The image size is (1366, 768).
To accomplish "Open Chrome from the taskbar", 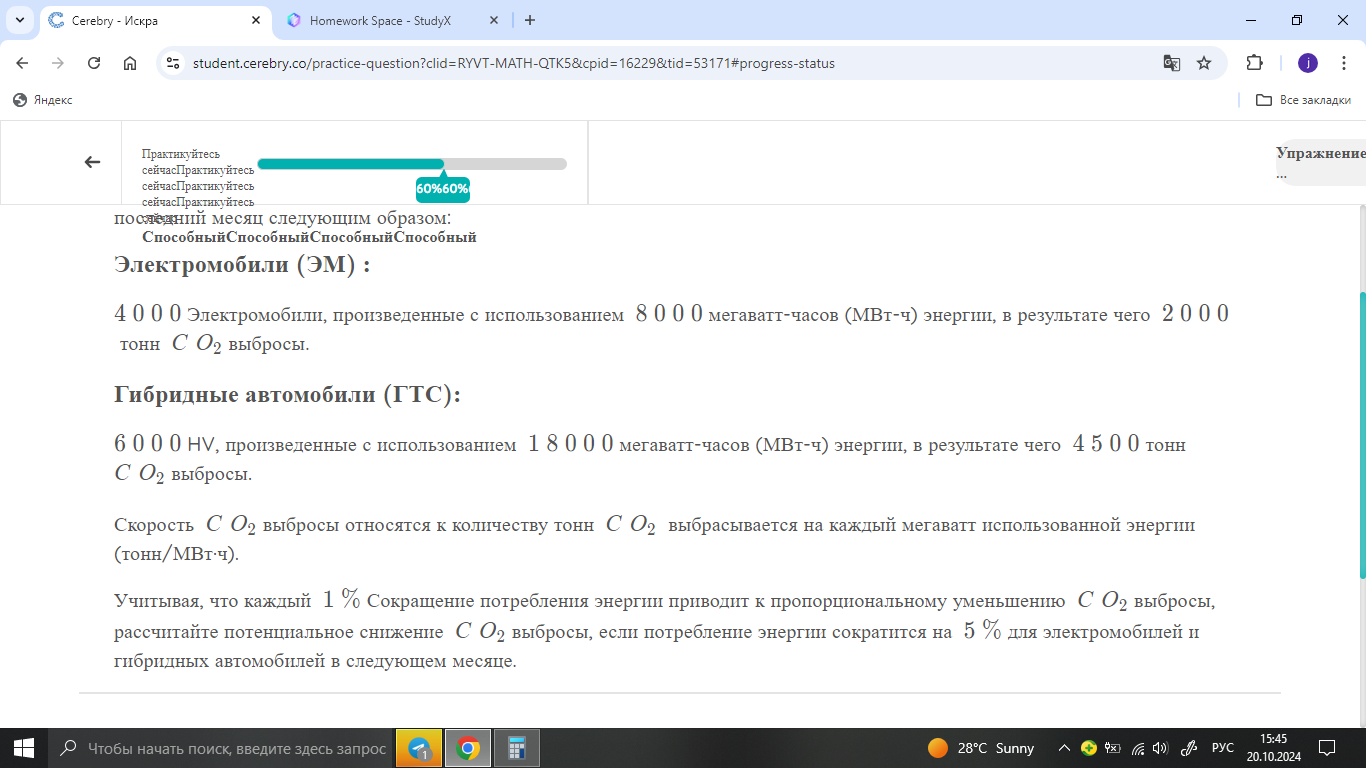I will [x=467, y=748].
